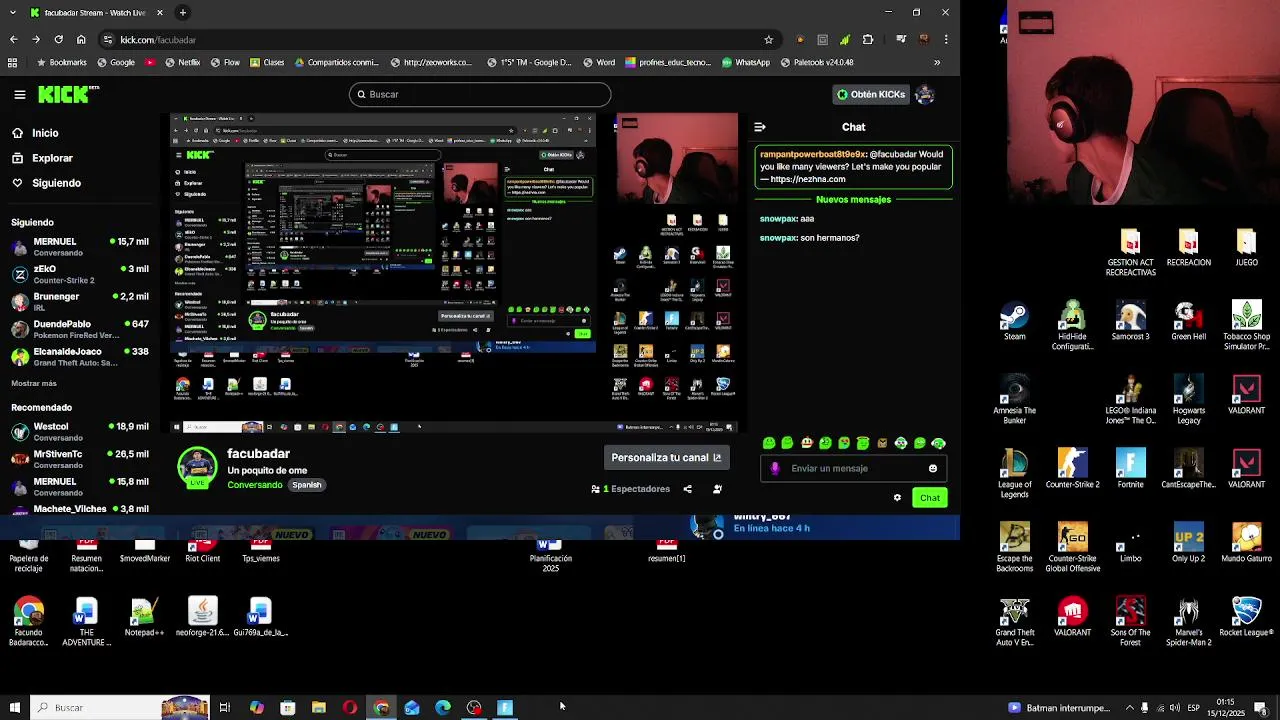
Task: Open Chrome three-dot menu
Action: click(946, 40)
